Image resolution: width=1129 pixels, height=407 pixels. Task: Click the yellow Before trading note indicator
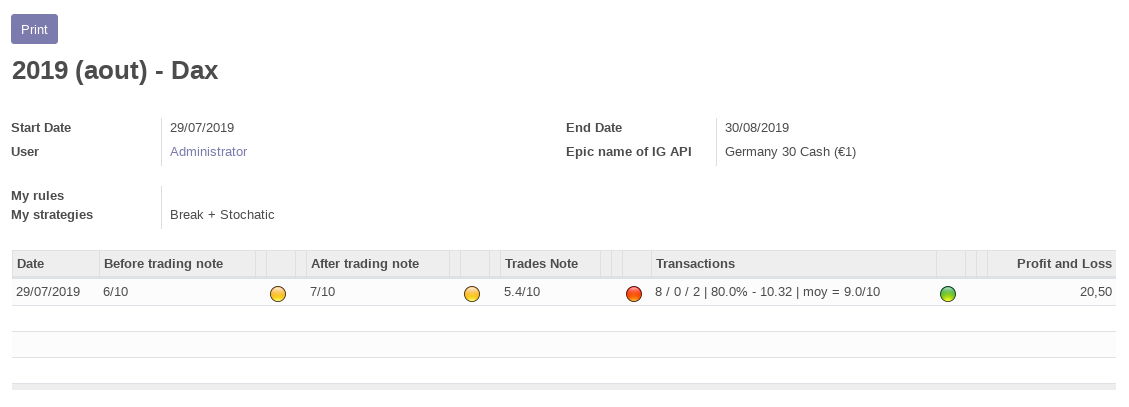[278, 293]
